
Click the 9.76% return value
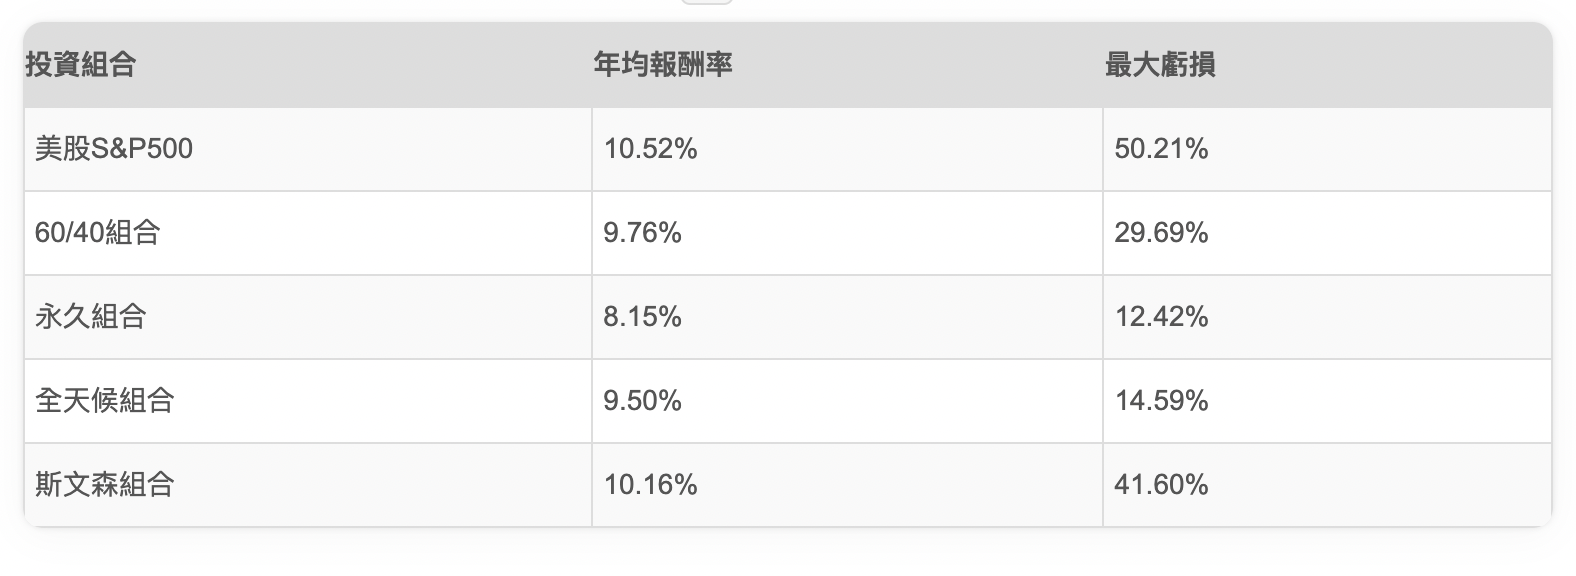pyautogui.click(x=642, y=233)
